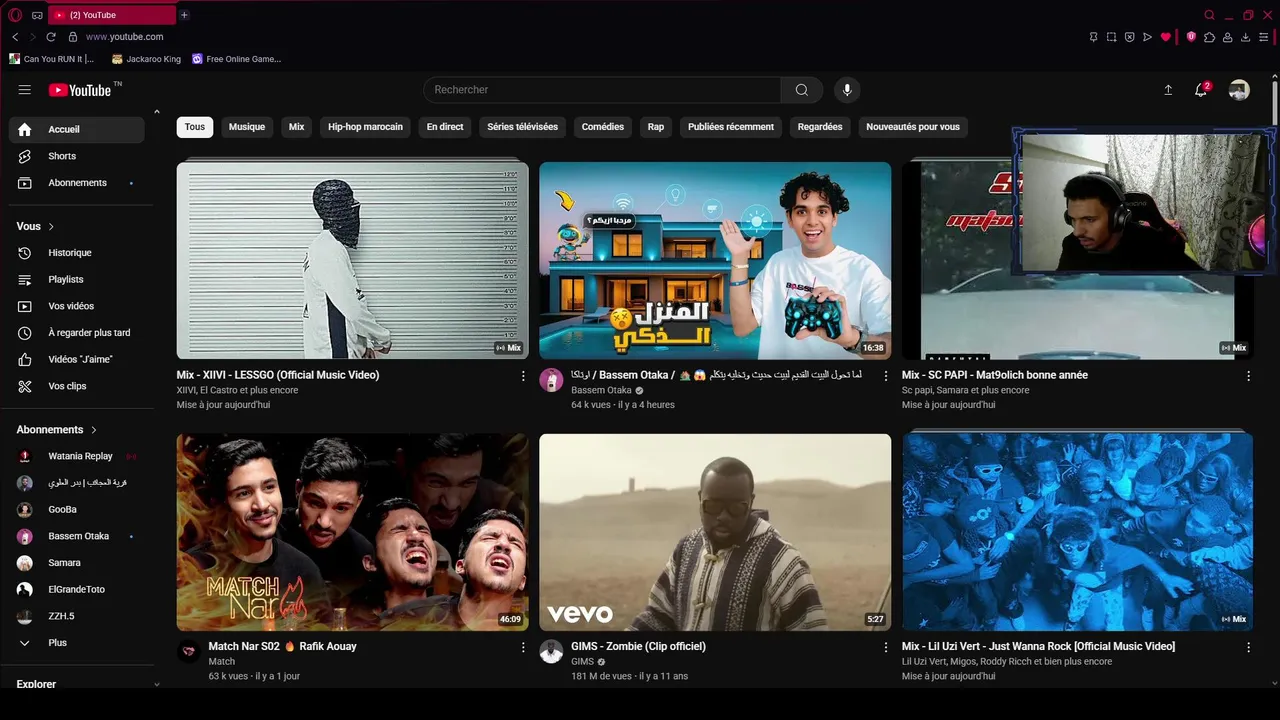Open options for Match Nar S02 video
The width and height of the screenshot is (1280, 720).
click(523, 647)
